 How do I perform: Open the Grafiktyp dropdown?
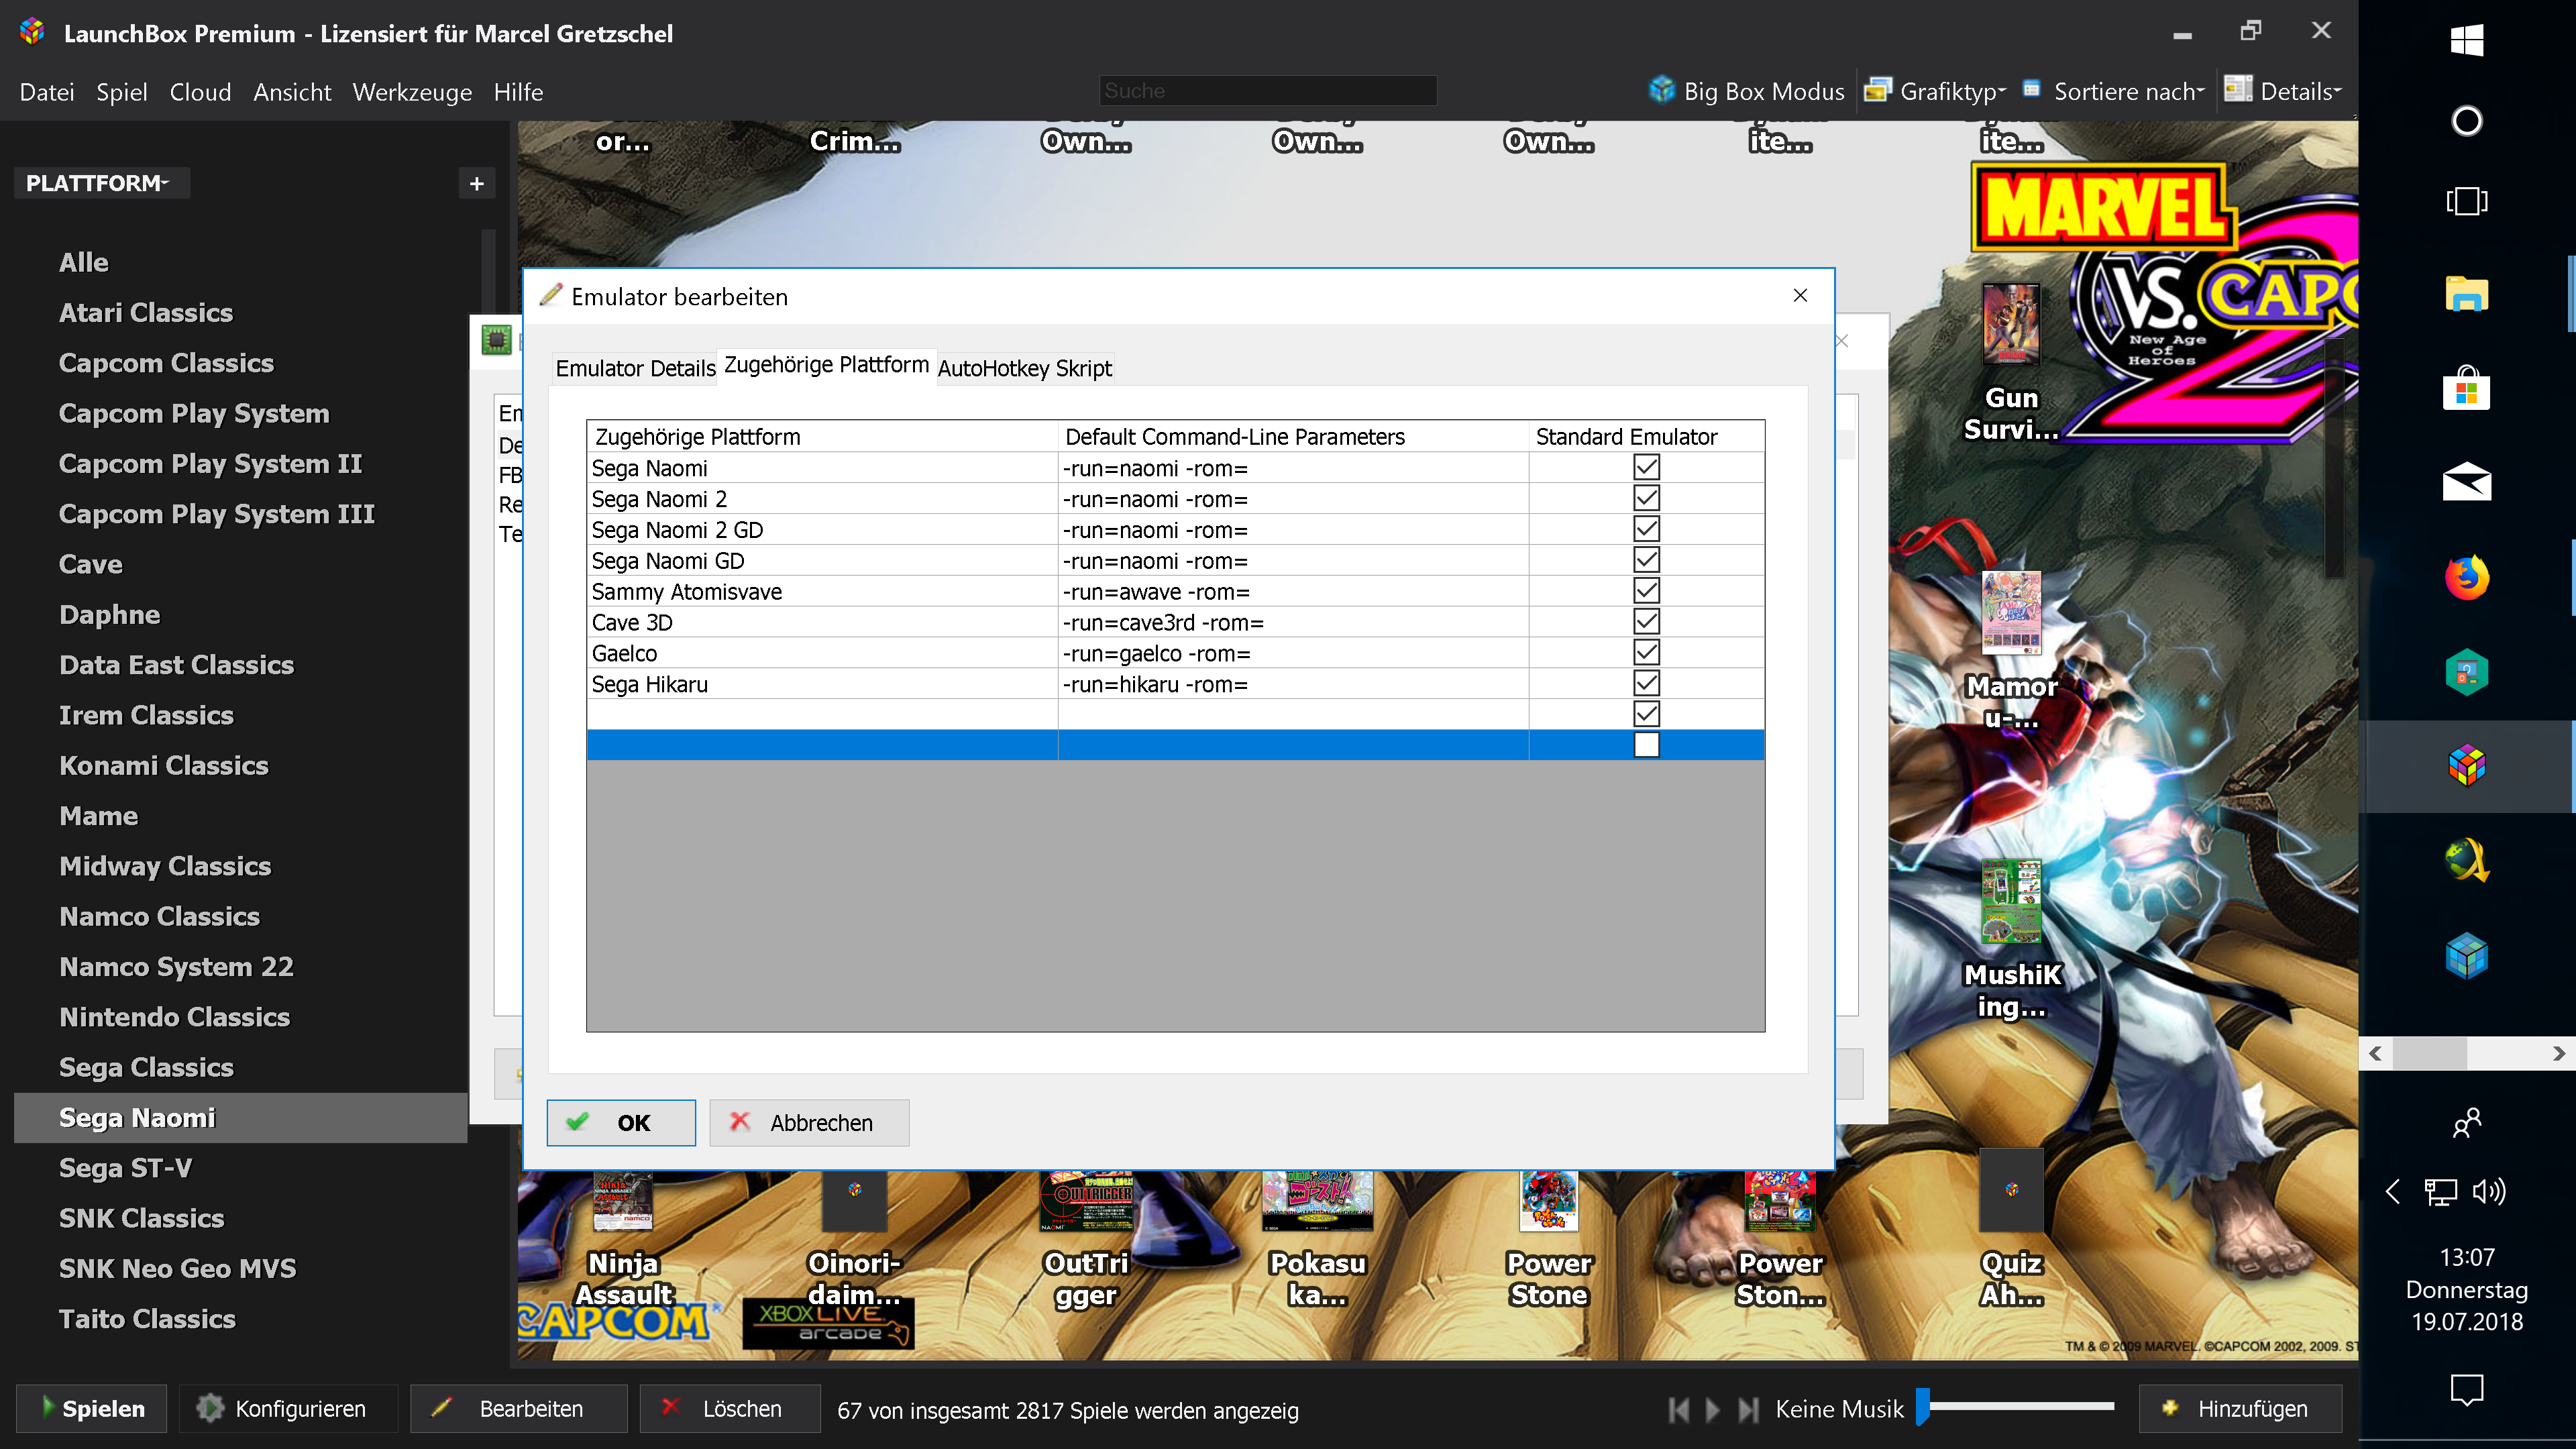click(1936, 91)
